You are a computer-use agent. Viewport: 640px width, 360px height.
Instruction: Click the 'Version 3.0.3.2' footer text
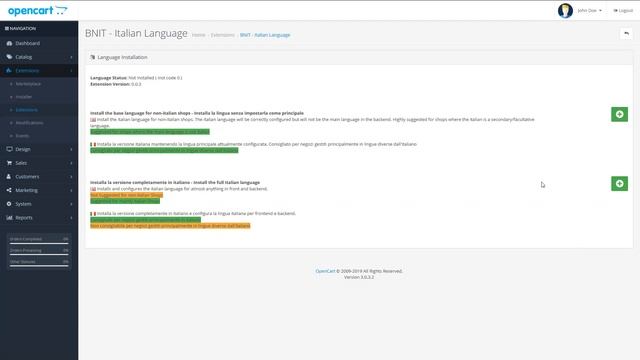click(359, 277)
